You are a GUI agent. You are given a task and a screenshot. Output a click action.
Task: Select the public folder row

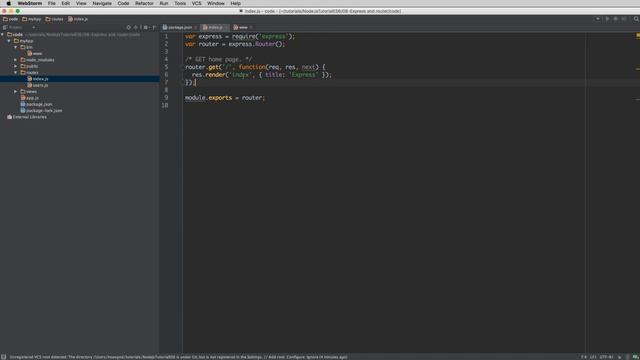point(80,66)
